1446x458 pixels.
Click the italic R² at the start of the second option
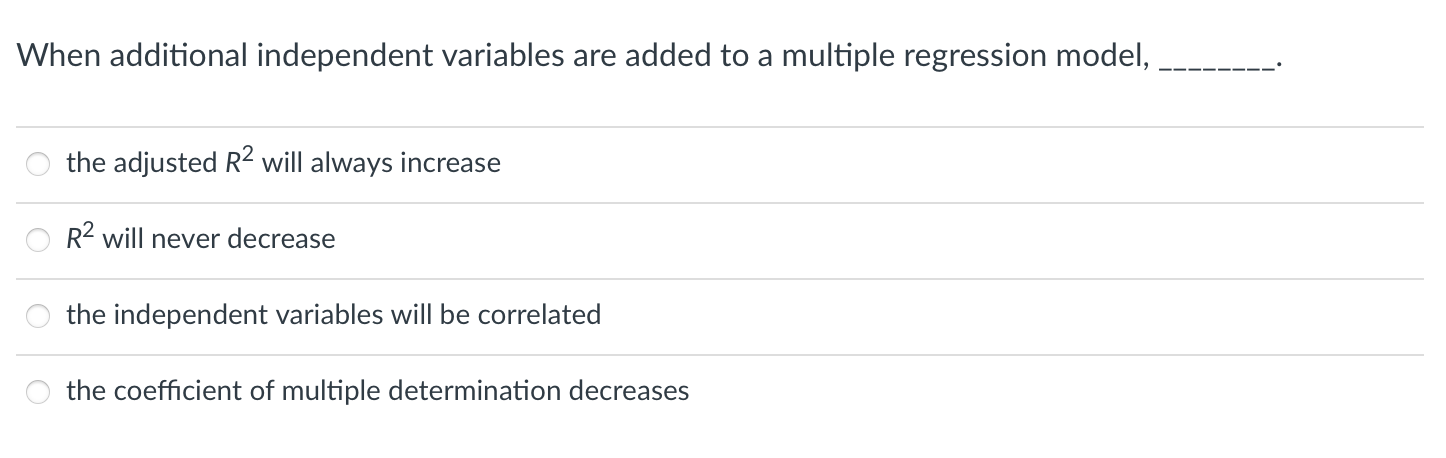(82, 238)
